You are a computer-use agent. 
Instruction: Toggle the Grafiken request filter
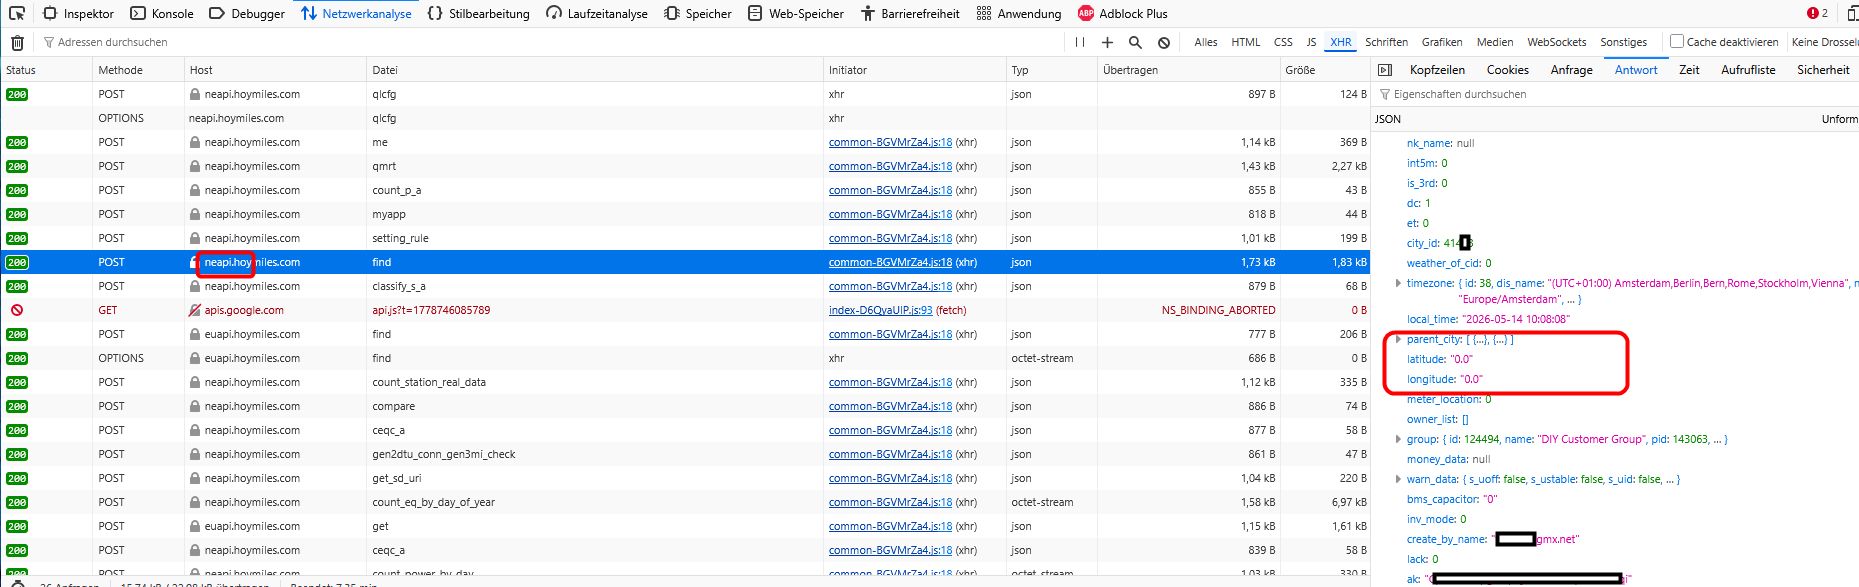(x=1442, y=42)
